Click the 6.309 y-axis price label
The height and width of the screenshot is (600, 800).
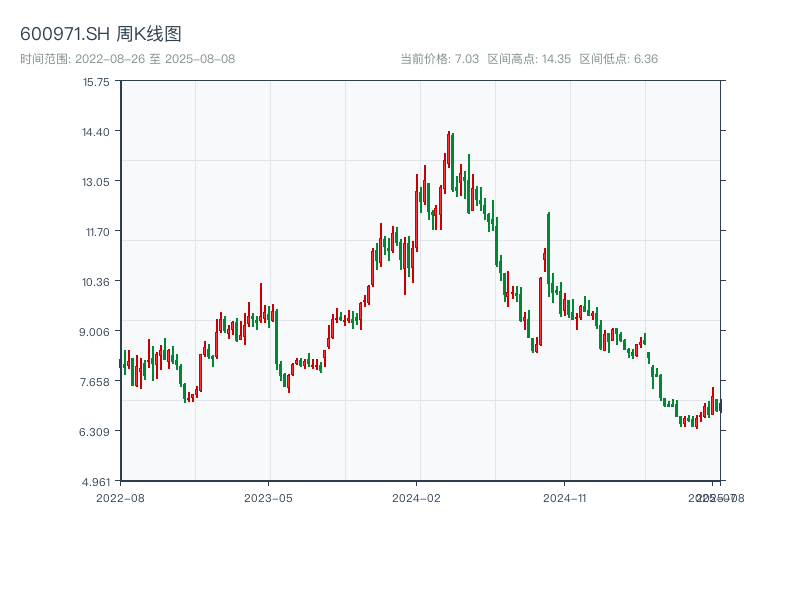[x=96, y=432]
